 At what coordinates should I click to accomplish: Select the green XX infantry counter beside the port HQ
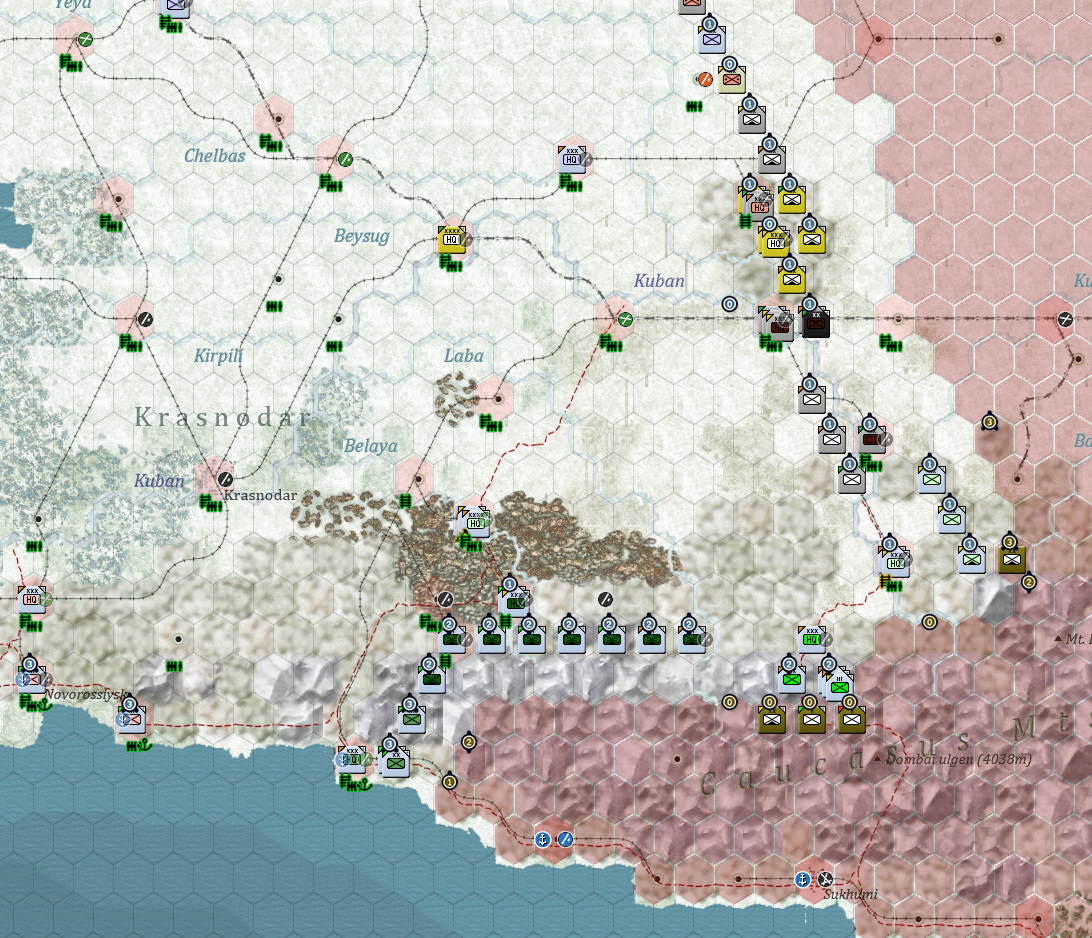(396, 762)
